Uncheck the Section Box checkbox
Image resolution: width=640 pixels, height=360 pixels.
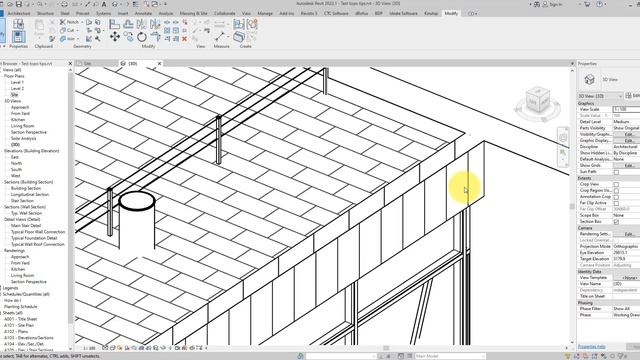pyautogui.click(x=616, y=222)
